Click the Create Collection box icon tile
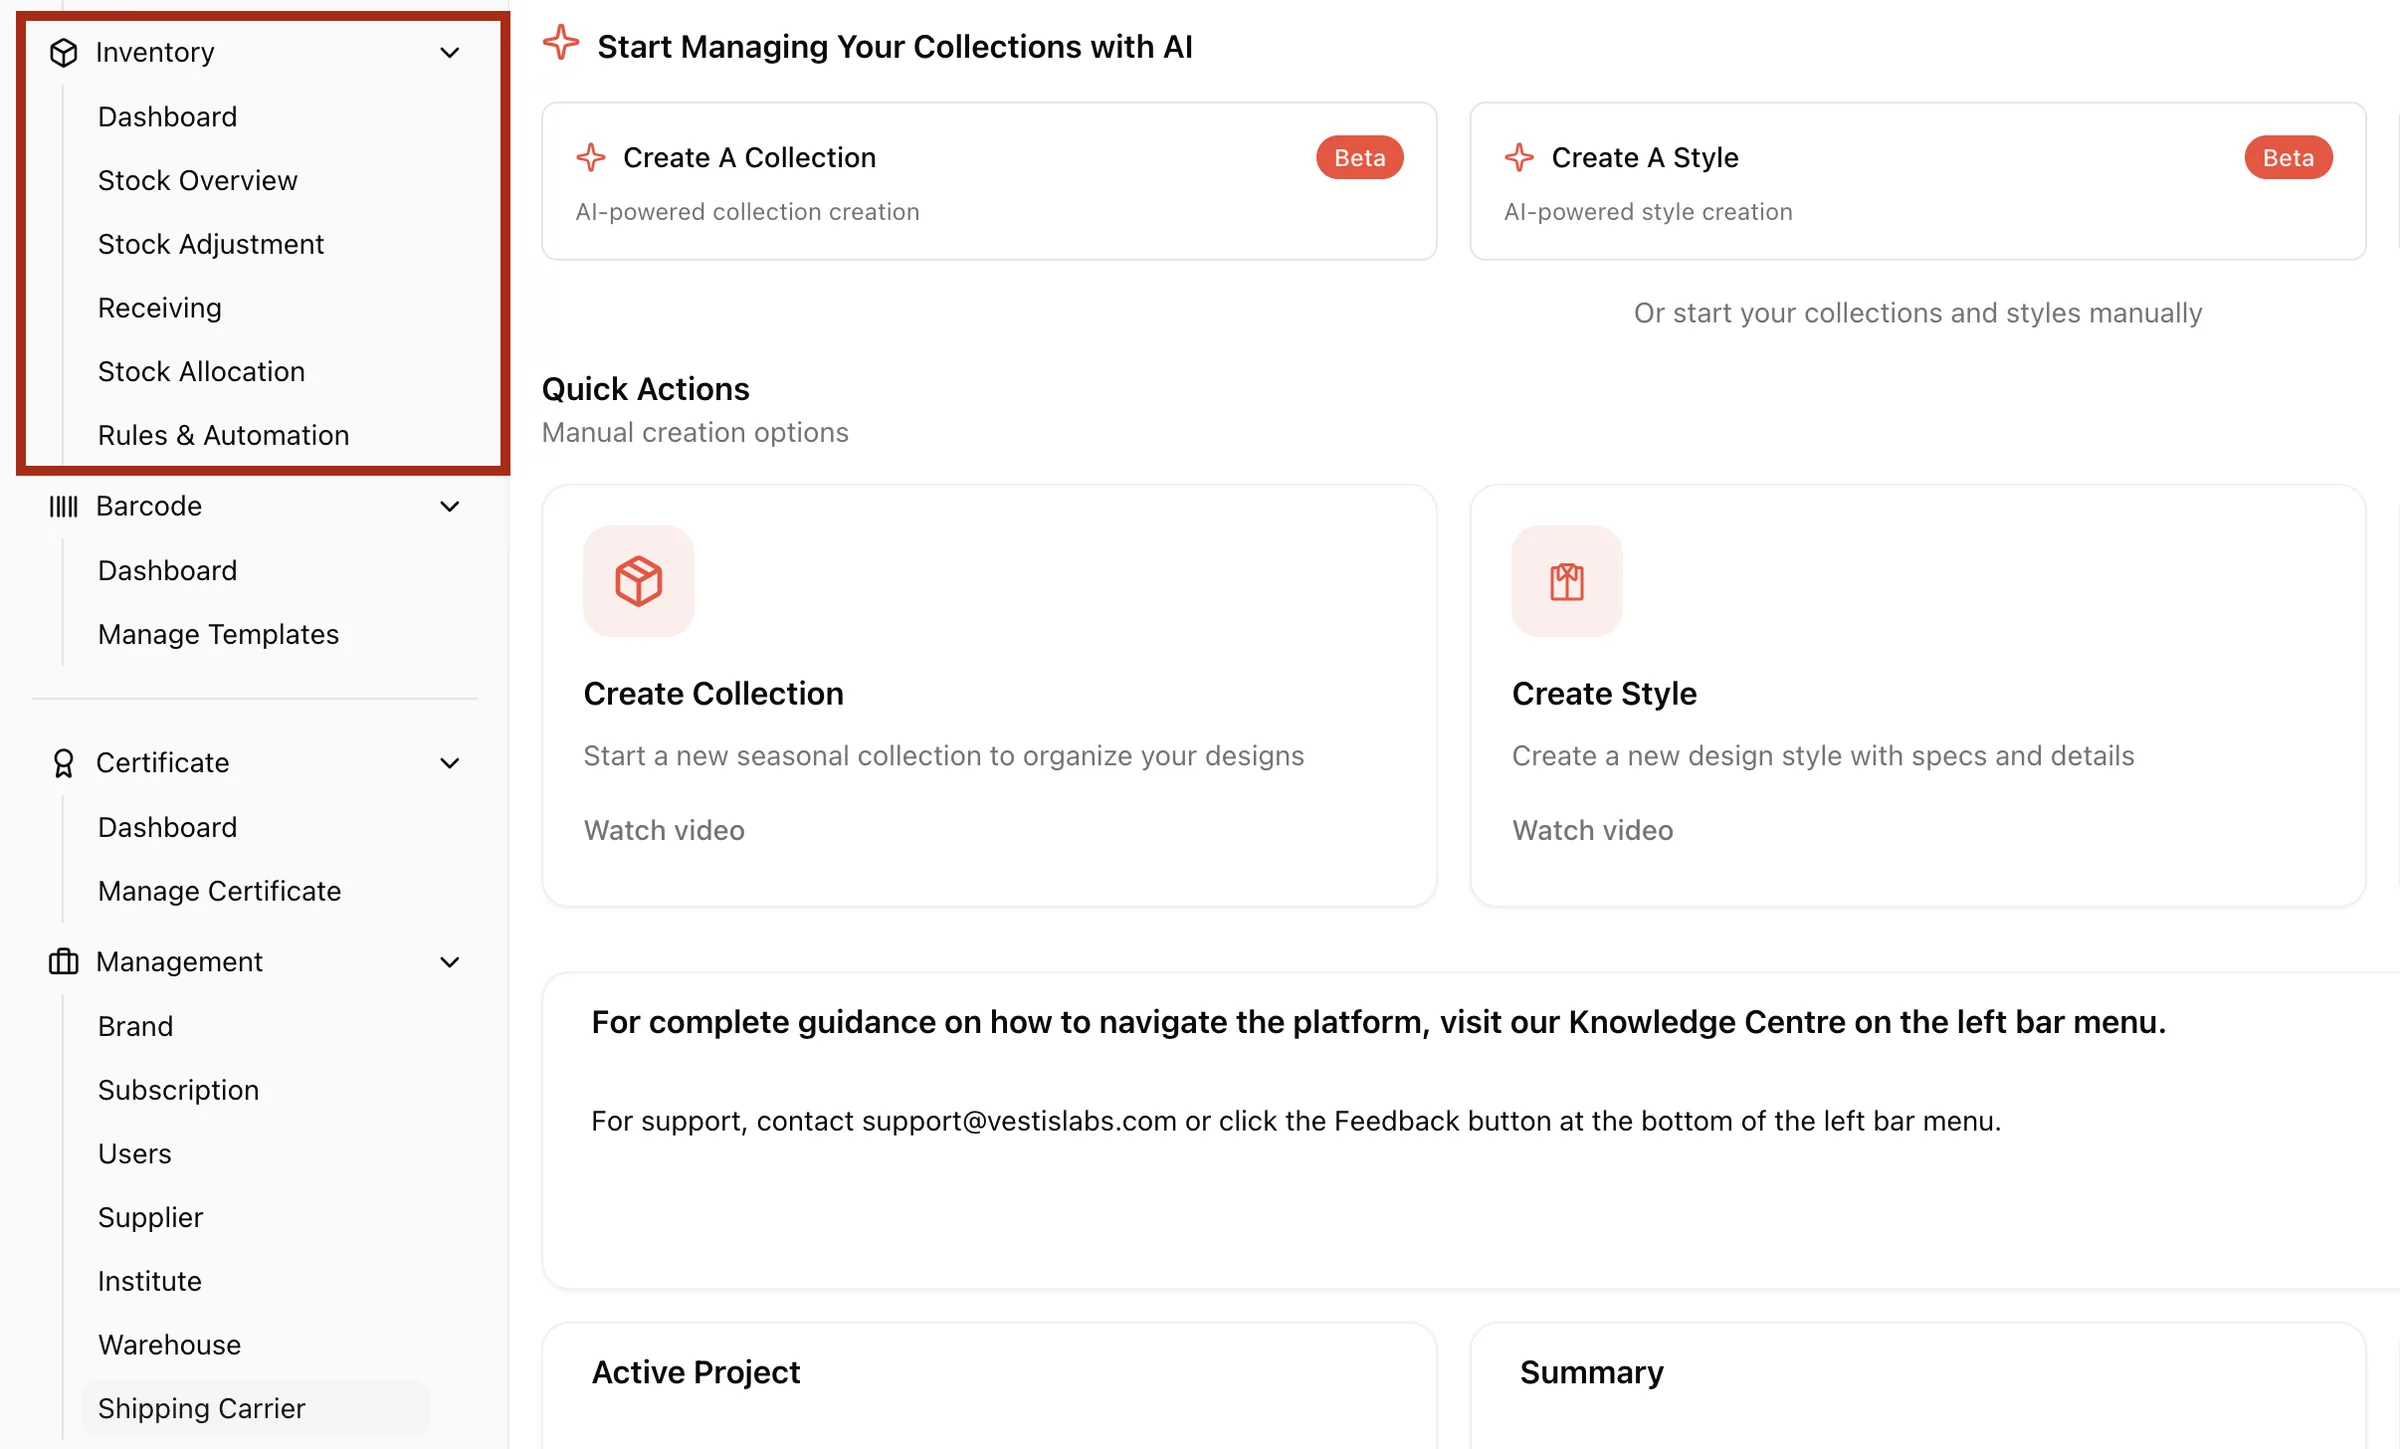The height and width of the screenshot is (1449, 2400). point(638,581)
